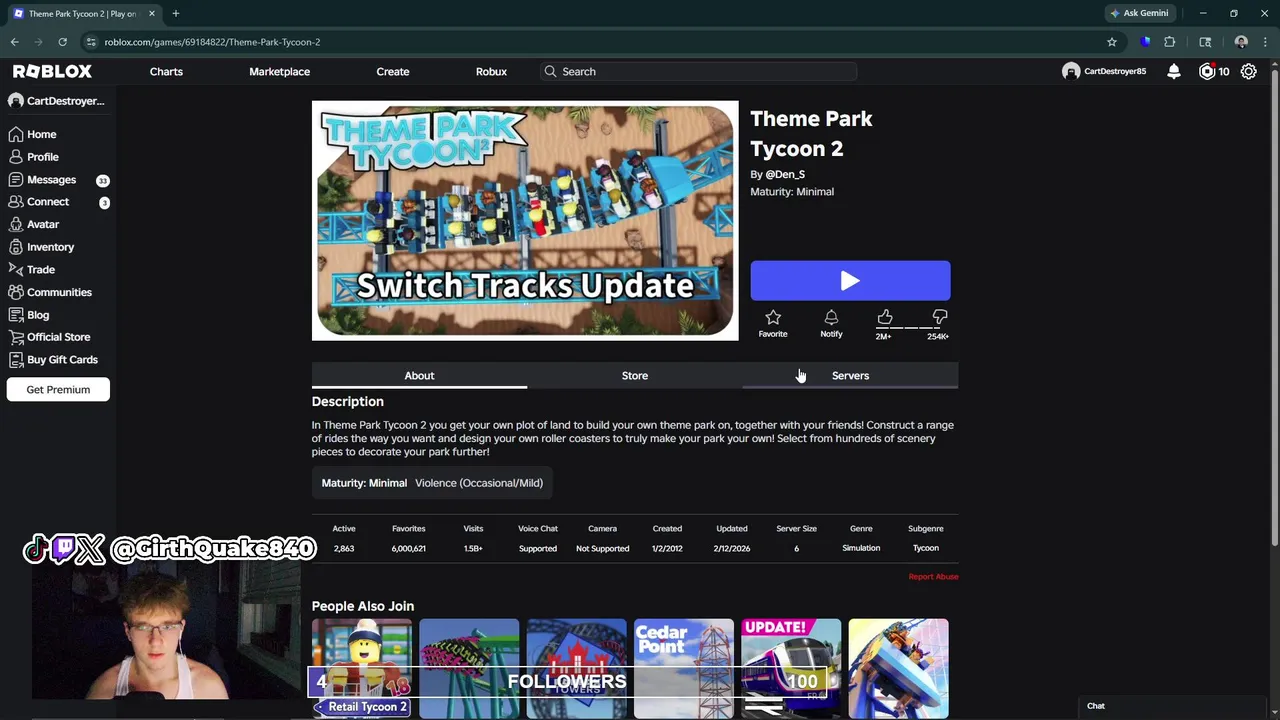
Task: Click the Tycoon subgenre value
Action: (926, 548)
